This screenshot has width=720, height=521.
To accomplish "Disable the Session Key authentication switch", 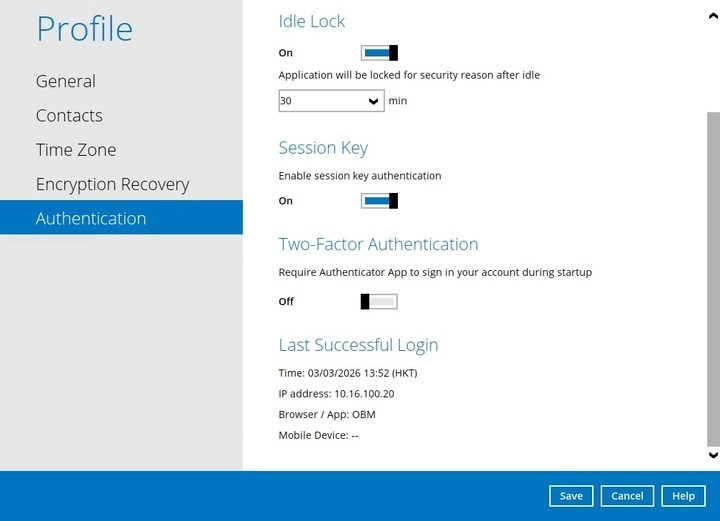I will 379,201.
